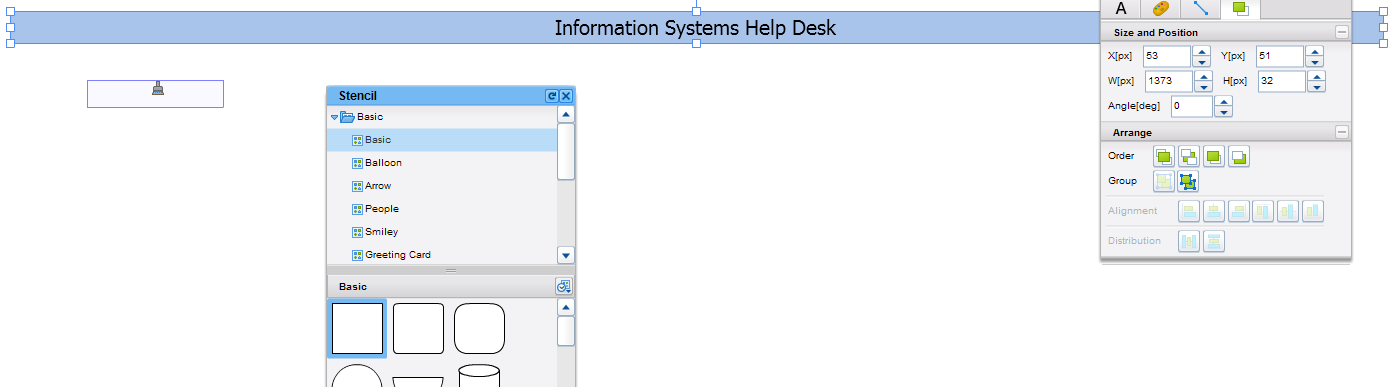Pick the heavily rounded rectangle shape

[479, 329]
